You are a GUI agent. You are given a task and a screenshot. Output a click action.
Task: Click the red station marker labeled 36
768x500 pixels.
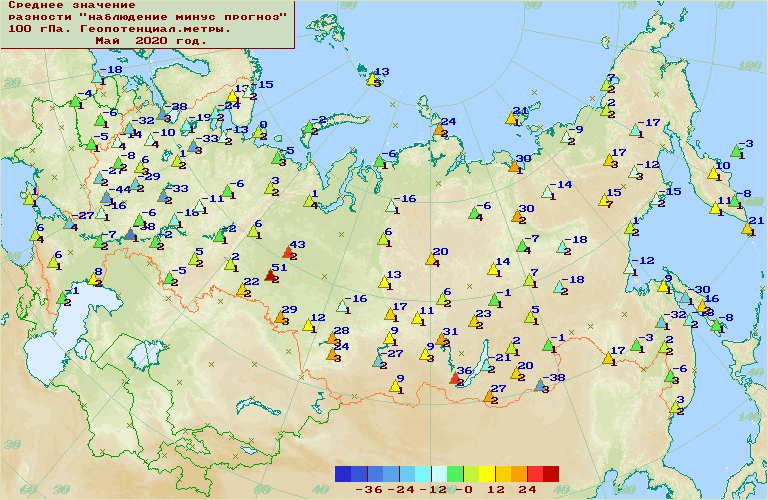tap(456, 378)
